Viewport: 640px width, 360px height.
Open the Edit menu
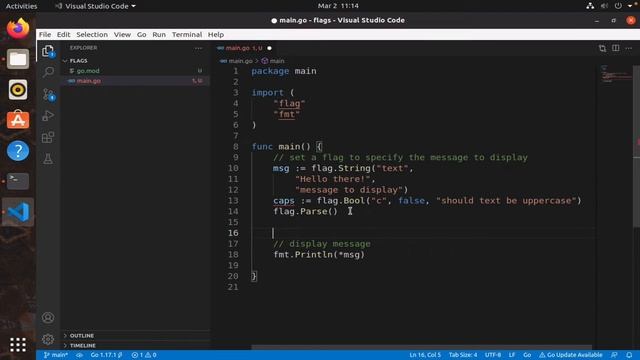(63, 34)
